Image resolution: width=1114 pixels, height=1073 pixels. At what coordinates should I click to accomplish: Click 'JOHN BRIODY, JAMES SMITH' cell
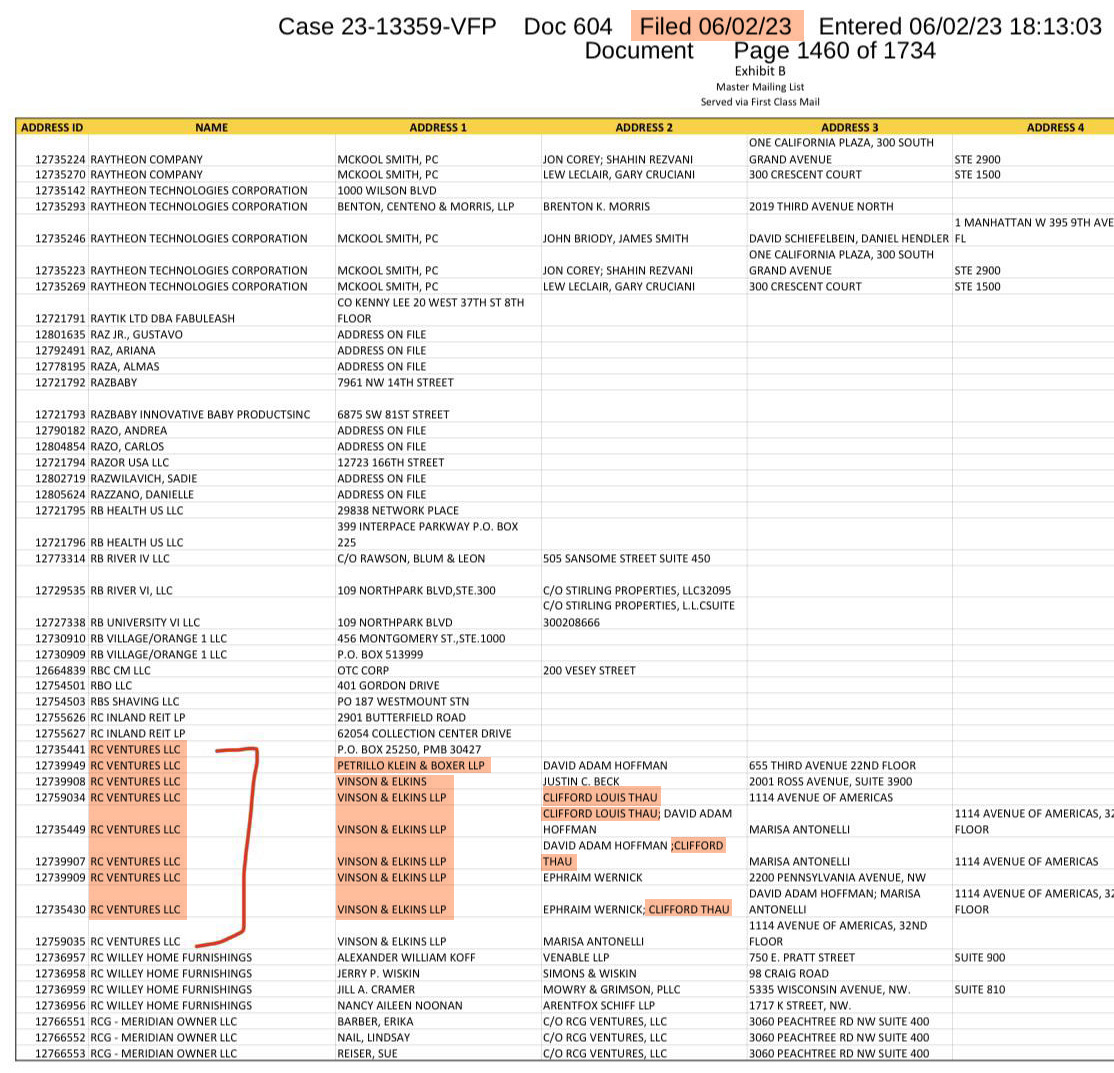615,239
